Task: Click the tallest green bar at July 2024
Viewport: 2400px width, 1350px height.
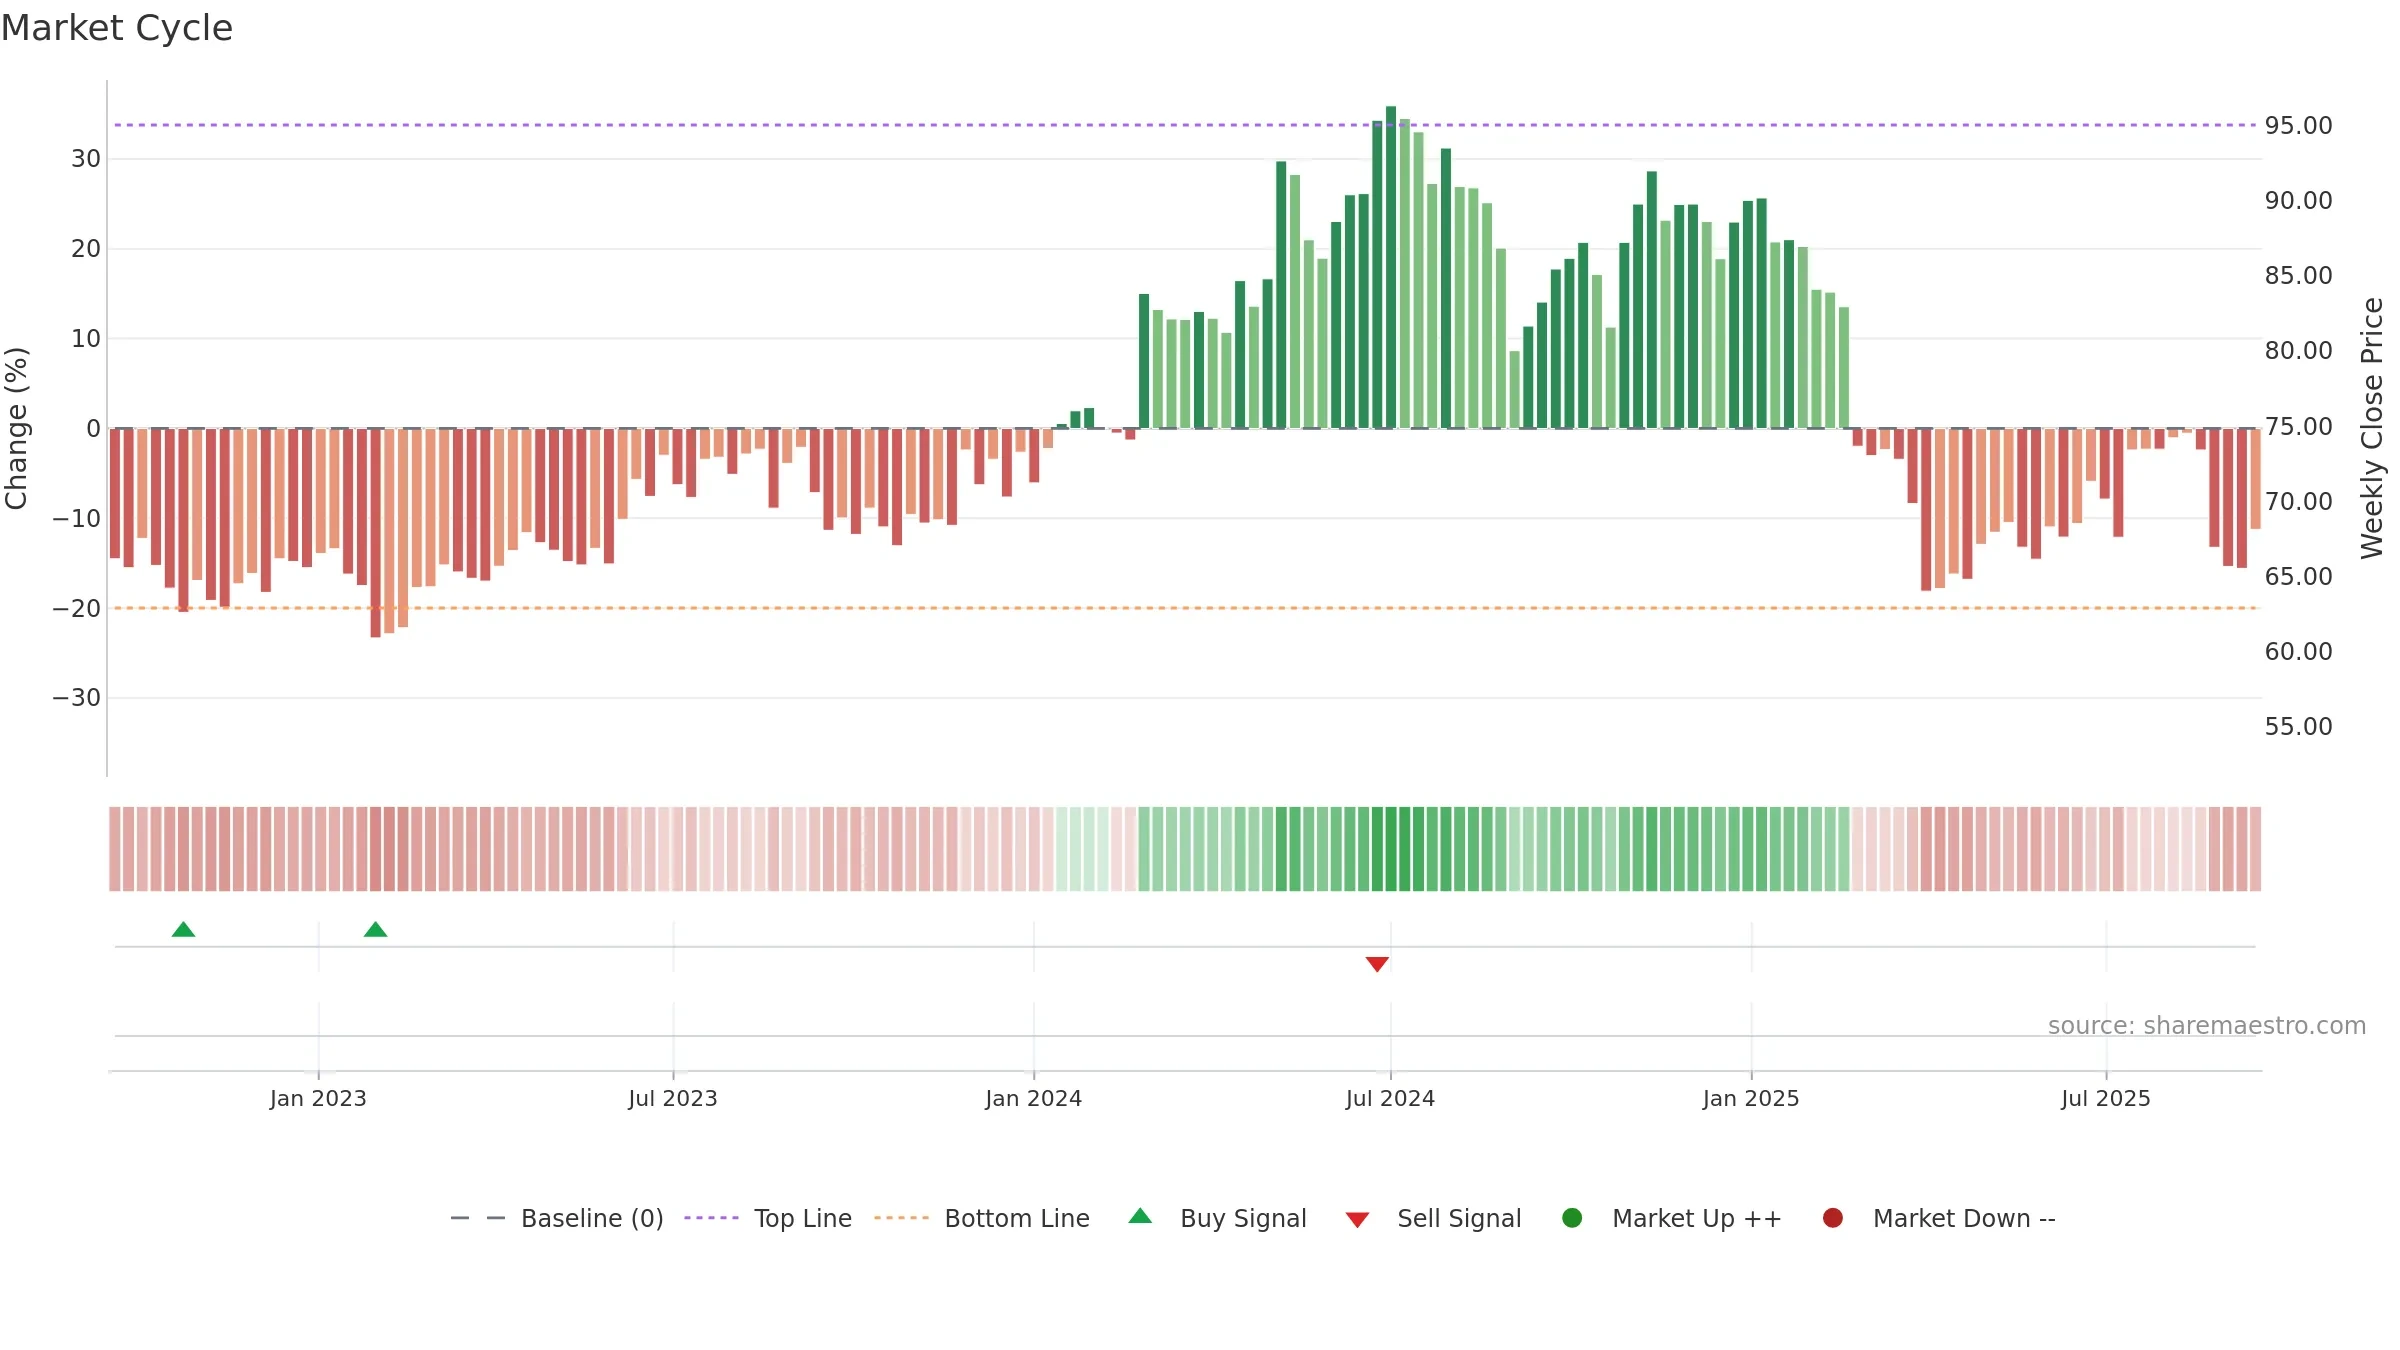Action: click(1391, 267)
